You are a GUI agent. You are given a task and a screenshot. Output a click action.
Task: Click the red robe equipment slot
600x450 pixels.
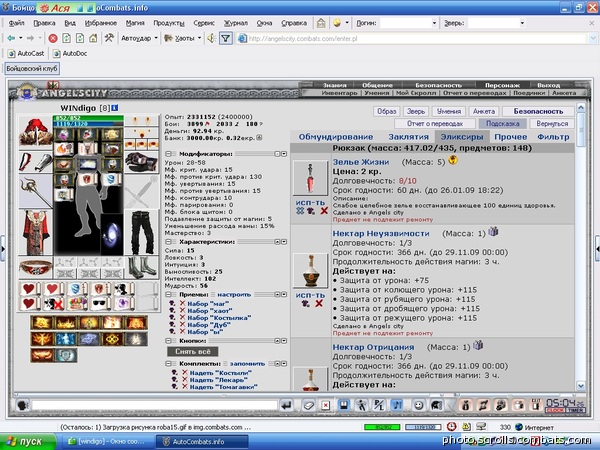pos(35,233)
